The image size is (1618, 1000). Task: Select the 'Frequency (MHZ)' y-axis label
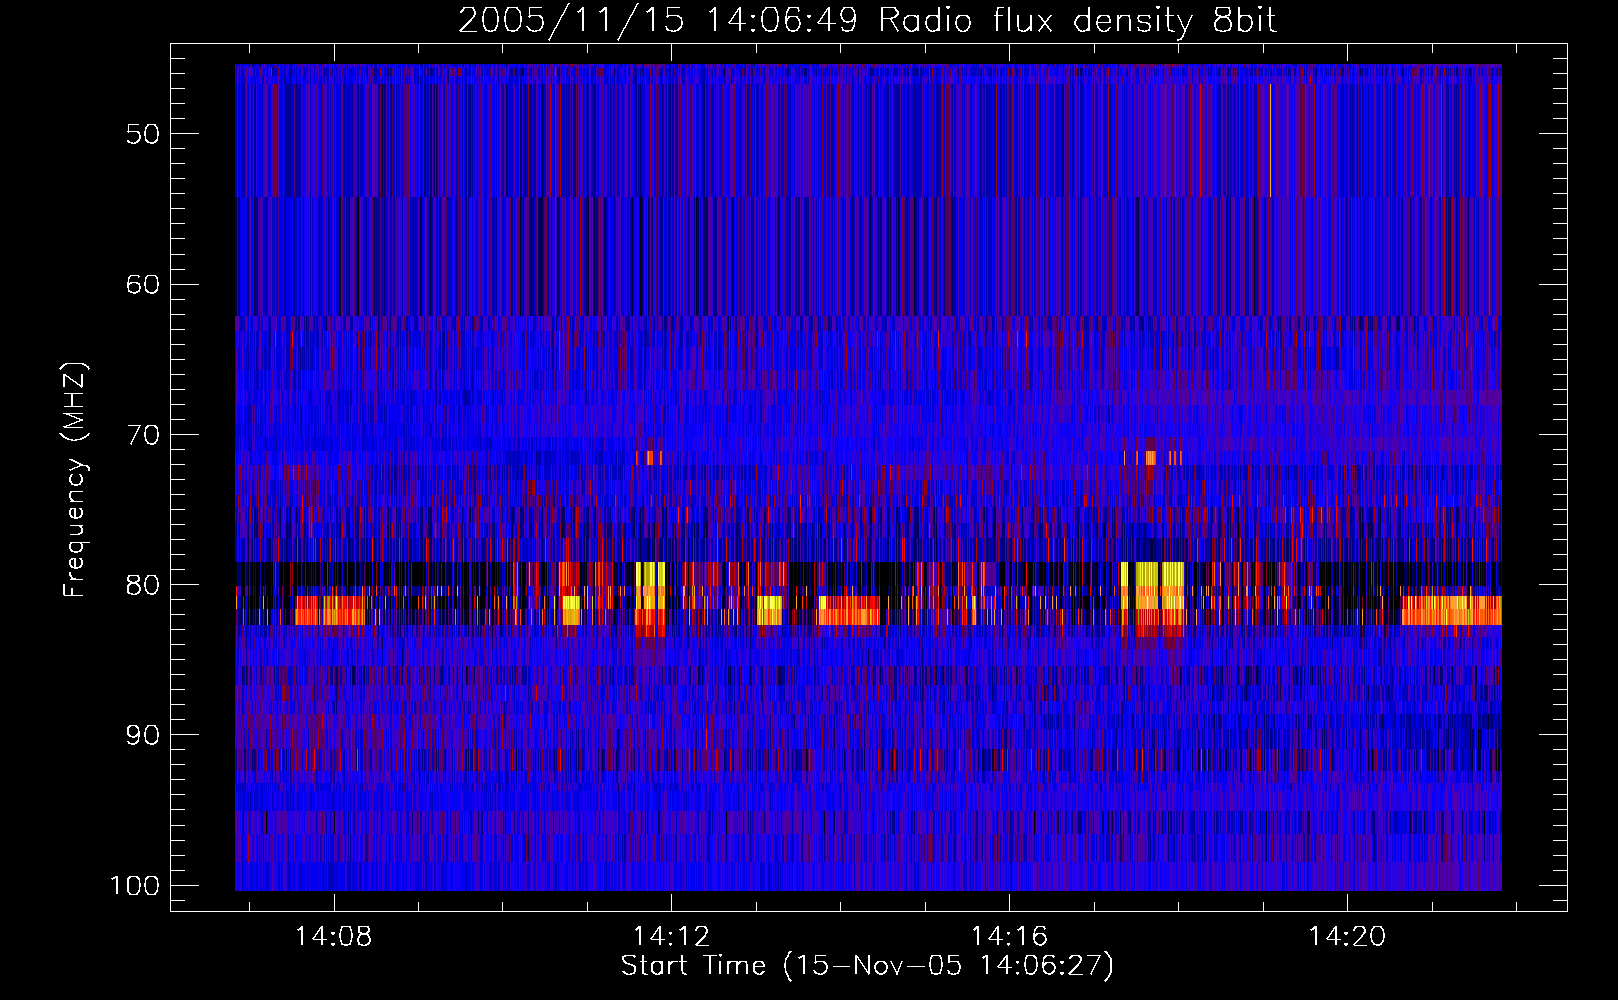pos(75,480)
